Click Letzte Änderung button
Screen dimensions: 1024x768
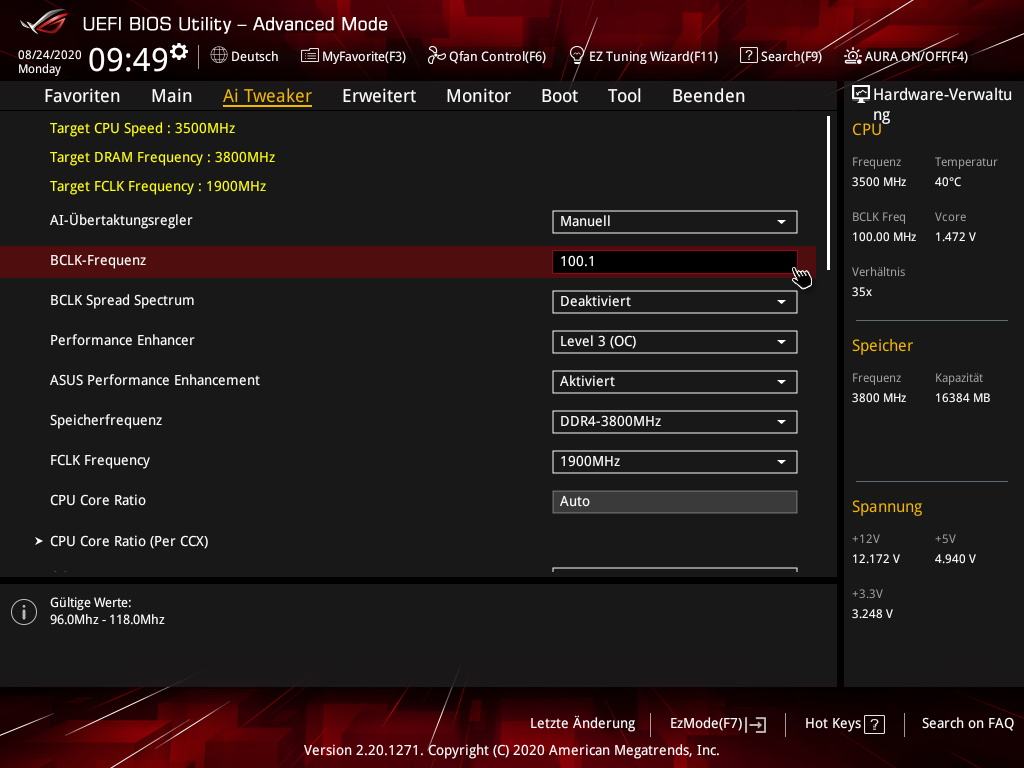click(x=583, y=724)
